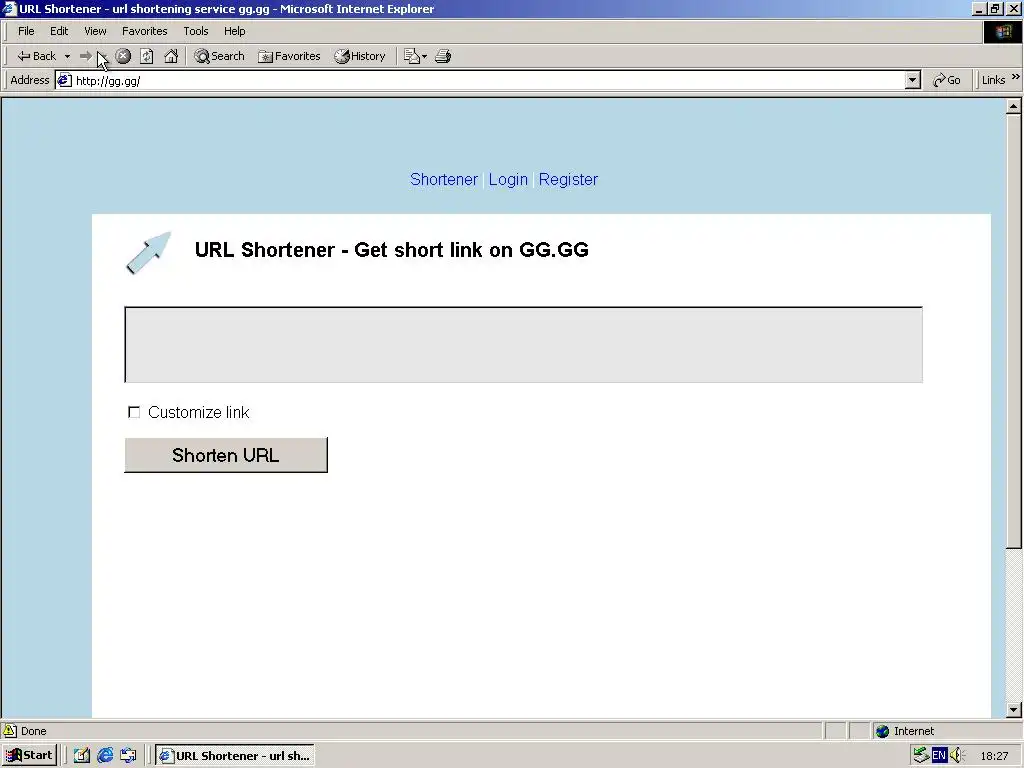Click the volume speaker tray icon
The image size is (1024, 768).
click(957, 756)
